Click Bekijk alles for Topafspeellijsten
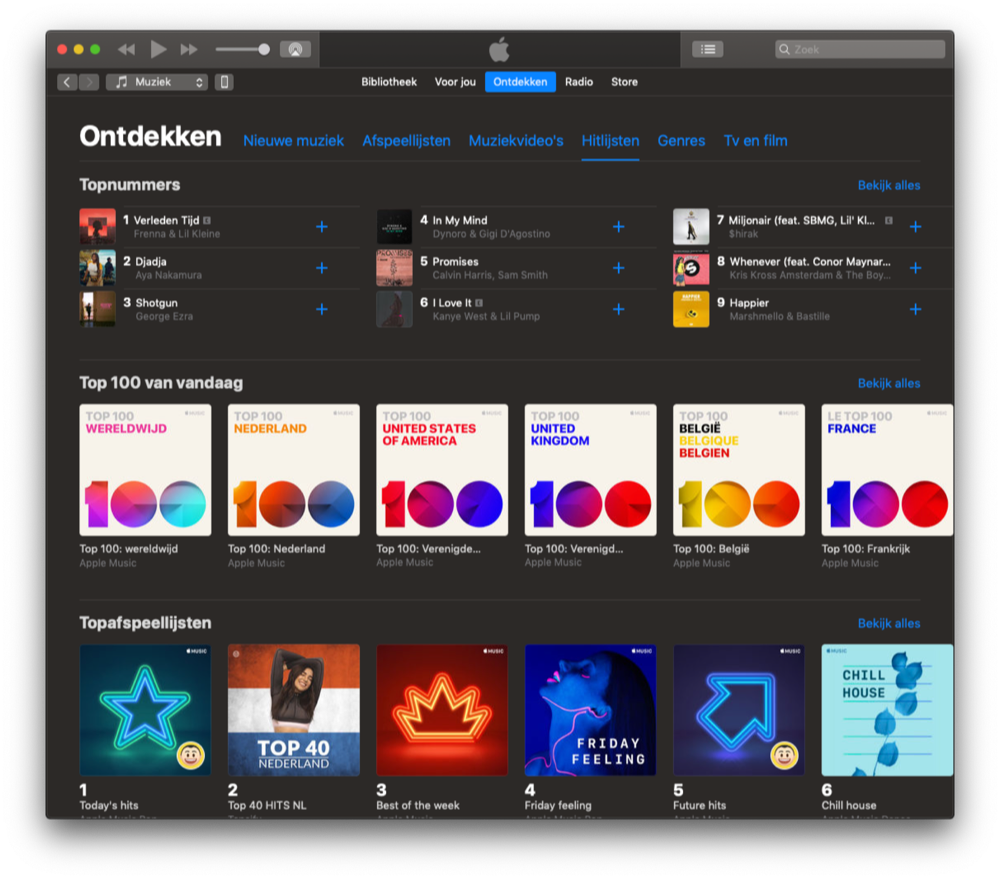This screenshot has height=879, width=1000. [888, 623]
